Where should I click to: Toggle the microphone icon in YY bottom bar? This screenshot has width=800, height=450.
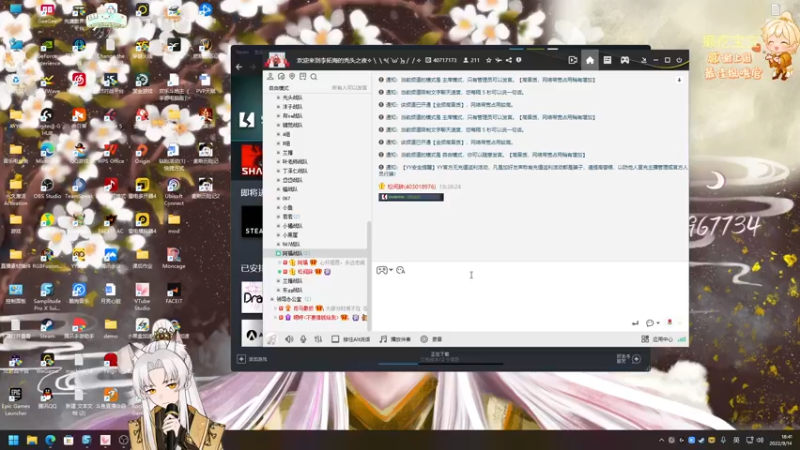click(303, 339)
